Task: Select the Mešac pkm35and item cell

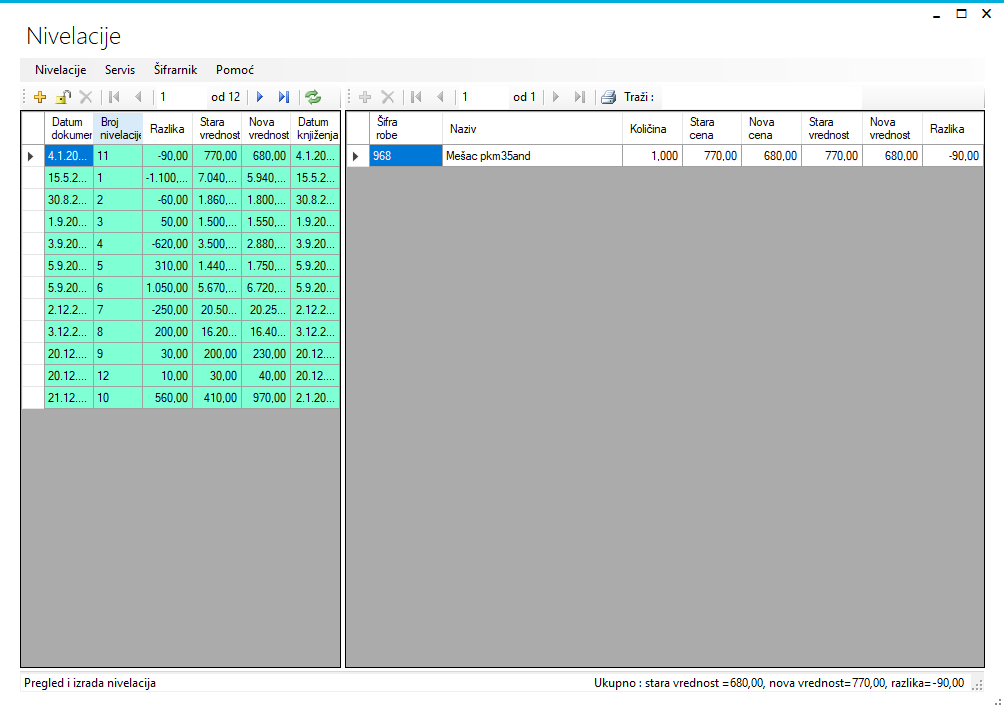Action: pyautogui.click(x=532, y=156)
